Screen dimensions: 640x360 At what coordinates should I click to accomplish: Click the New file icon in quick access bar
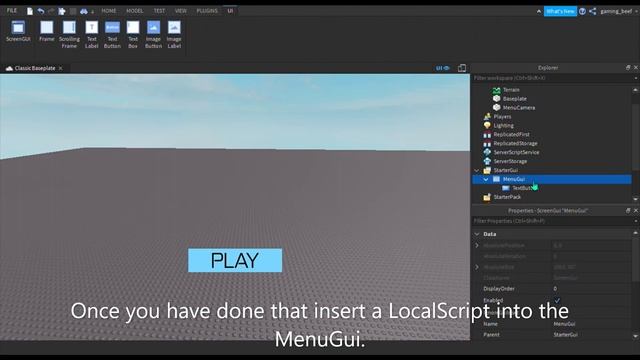coord(30,11)
